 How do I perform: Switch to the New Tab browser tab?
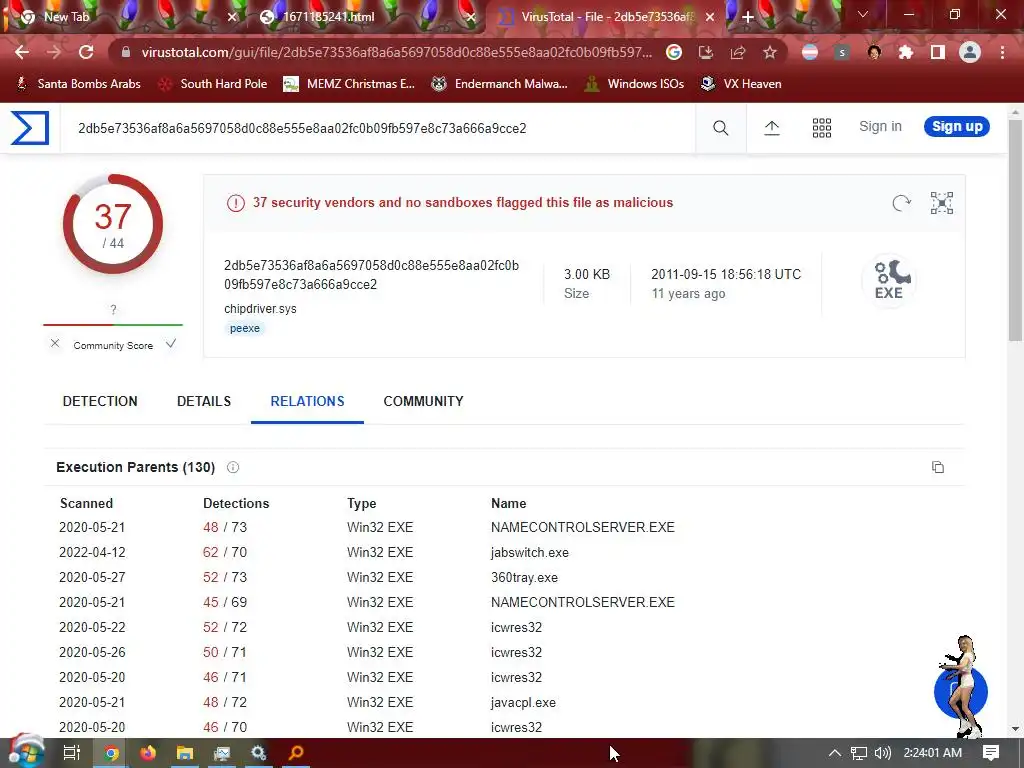[x=124, y=17]
